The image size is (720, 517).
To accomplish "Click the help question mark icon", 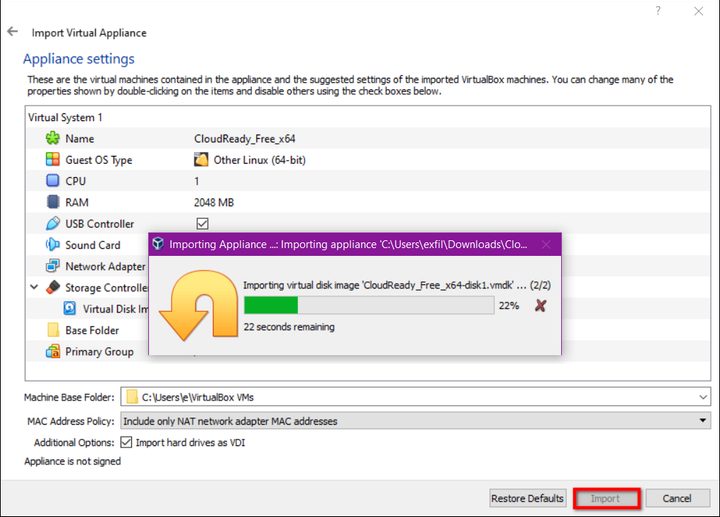I will [x=658, y=11].
